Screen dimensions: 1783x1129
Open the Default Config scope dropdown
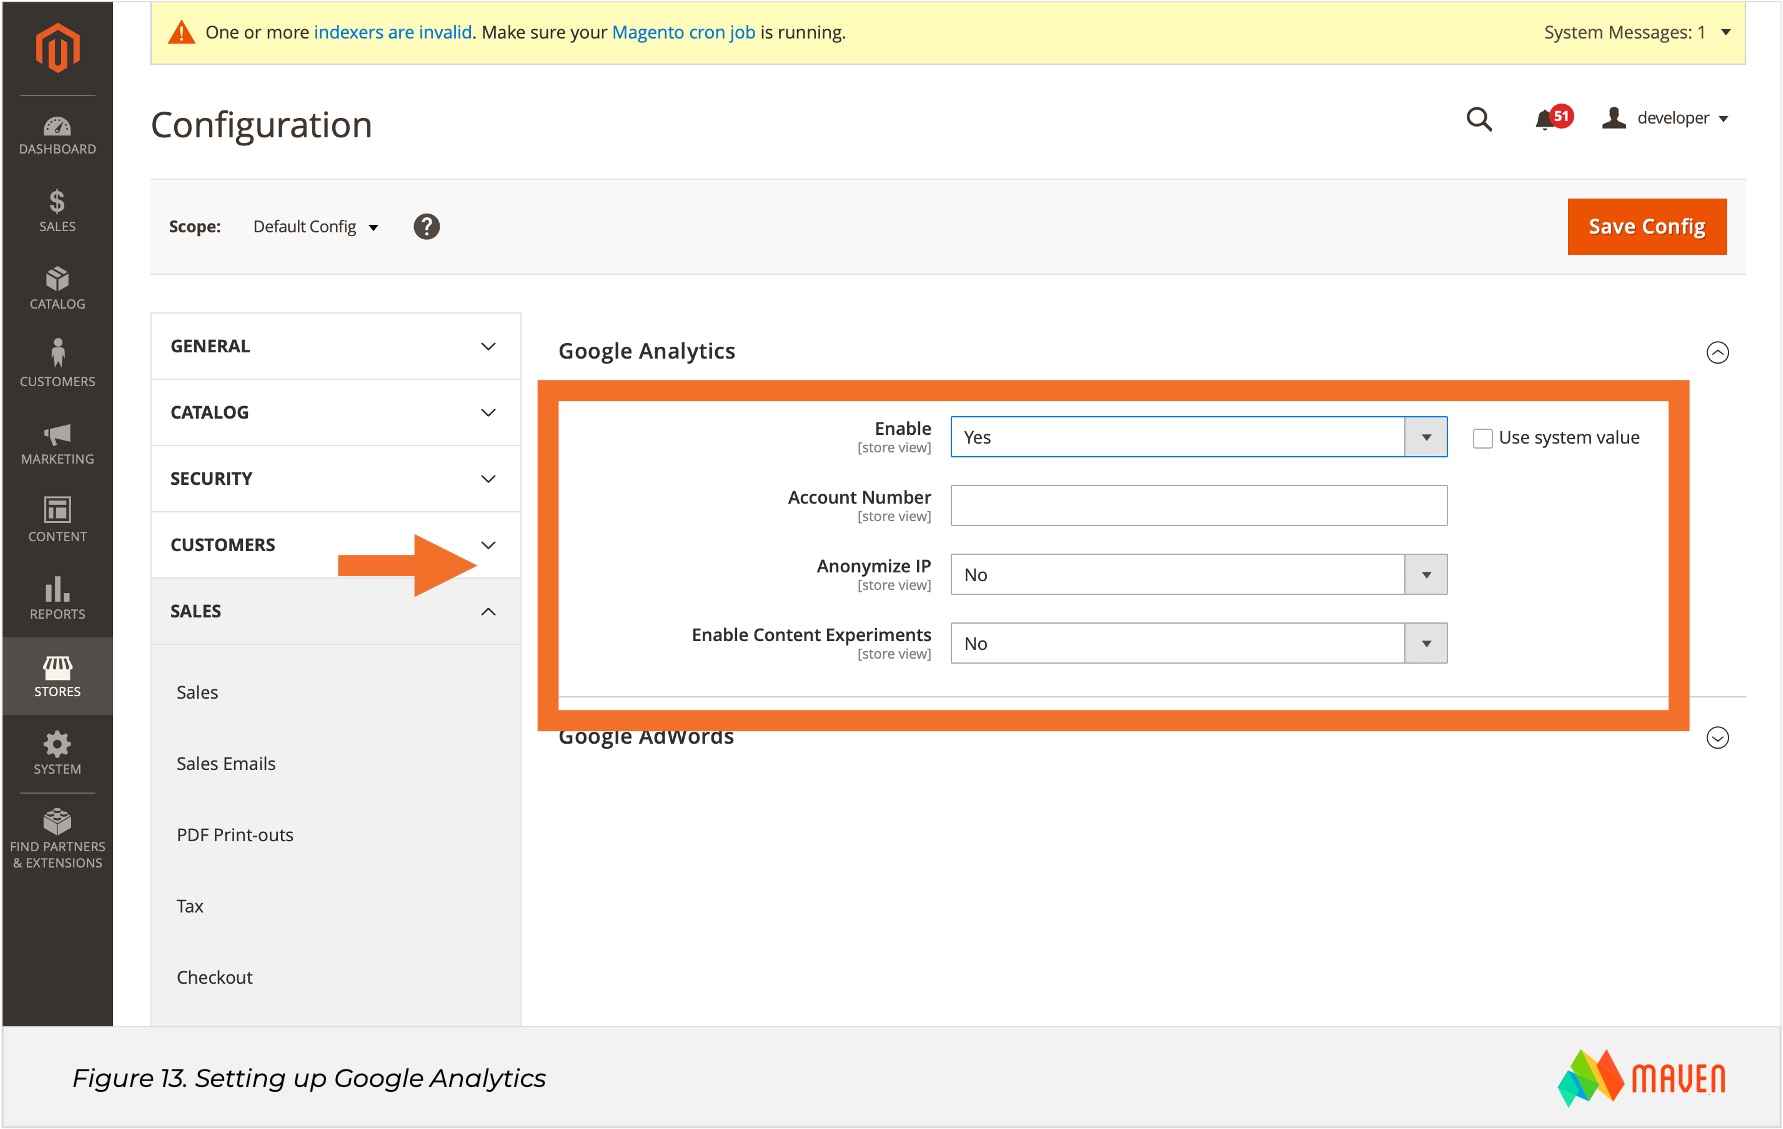316,227
